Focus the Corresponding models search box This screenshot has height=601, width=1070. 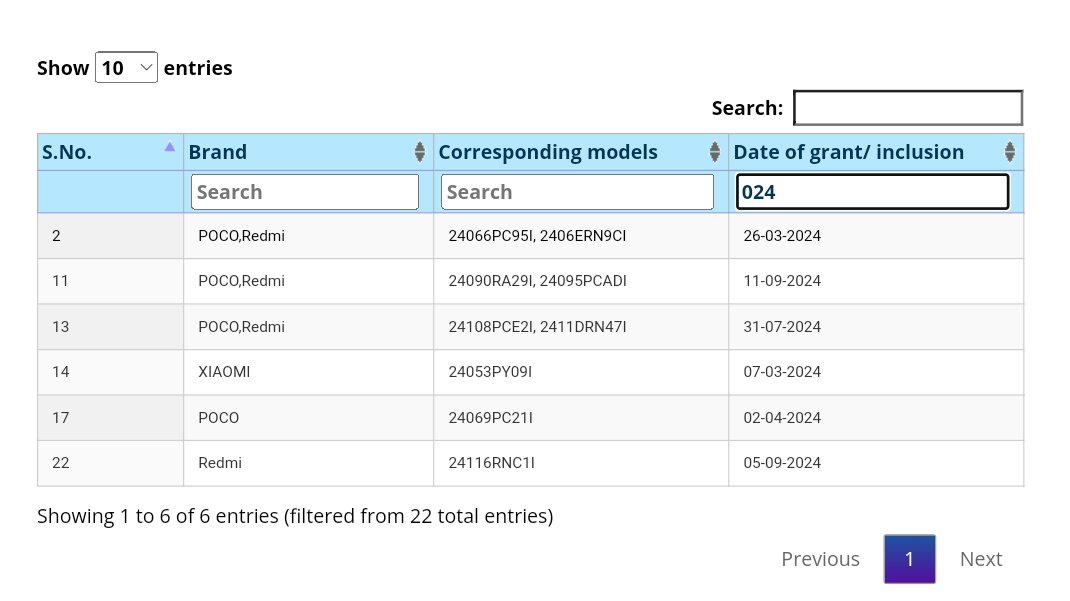click(x=577, y=192)
